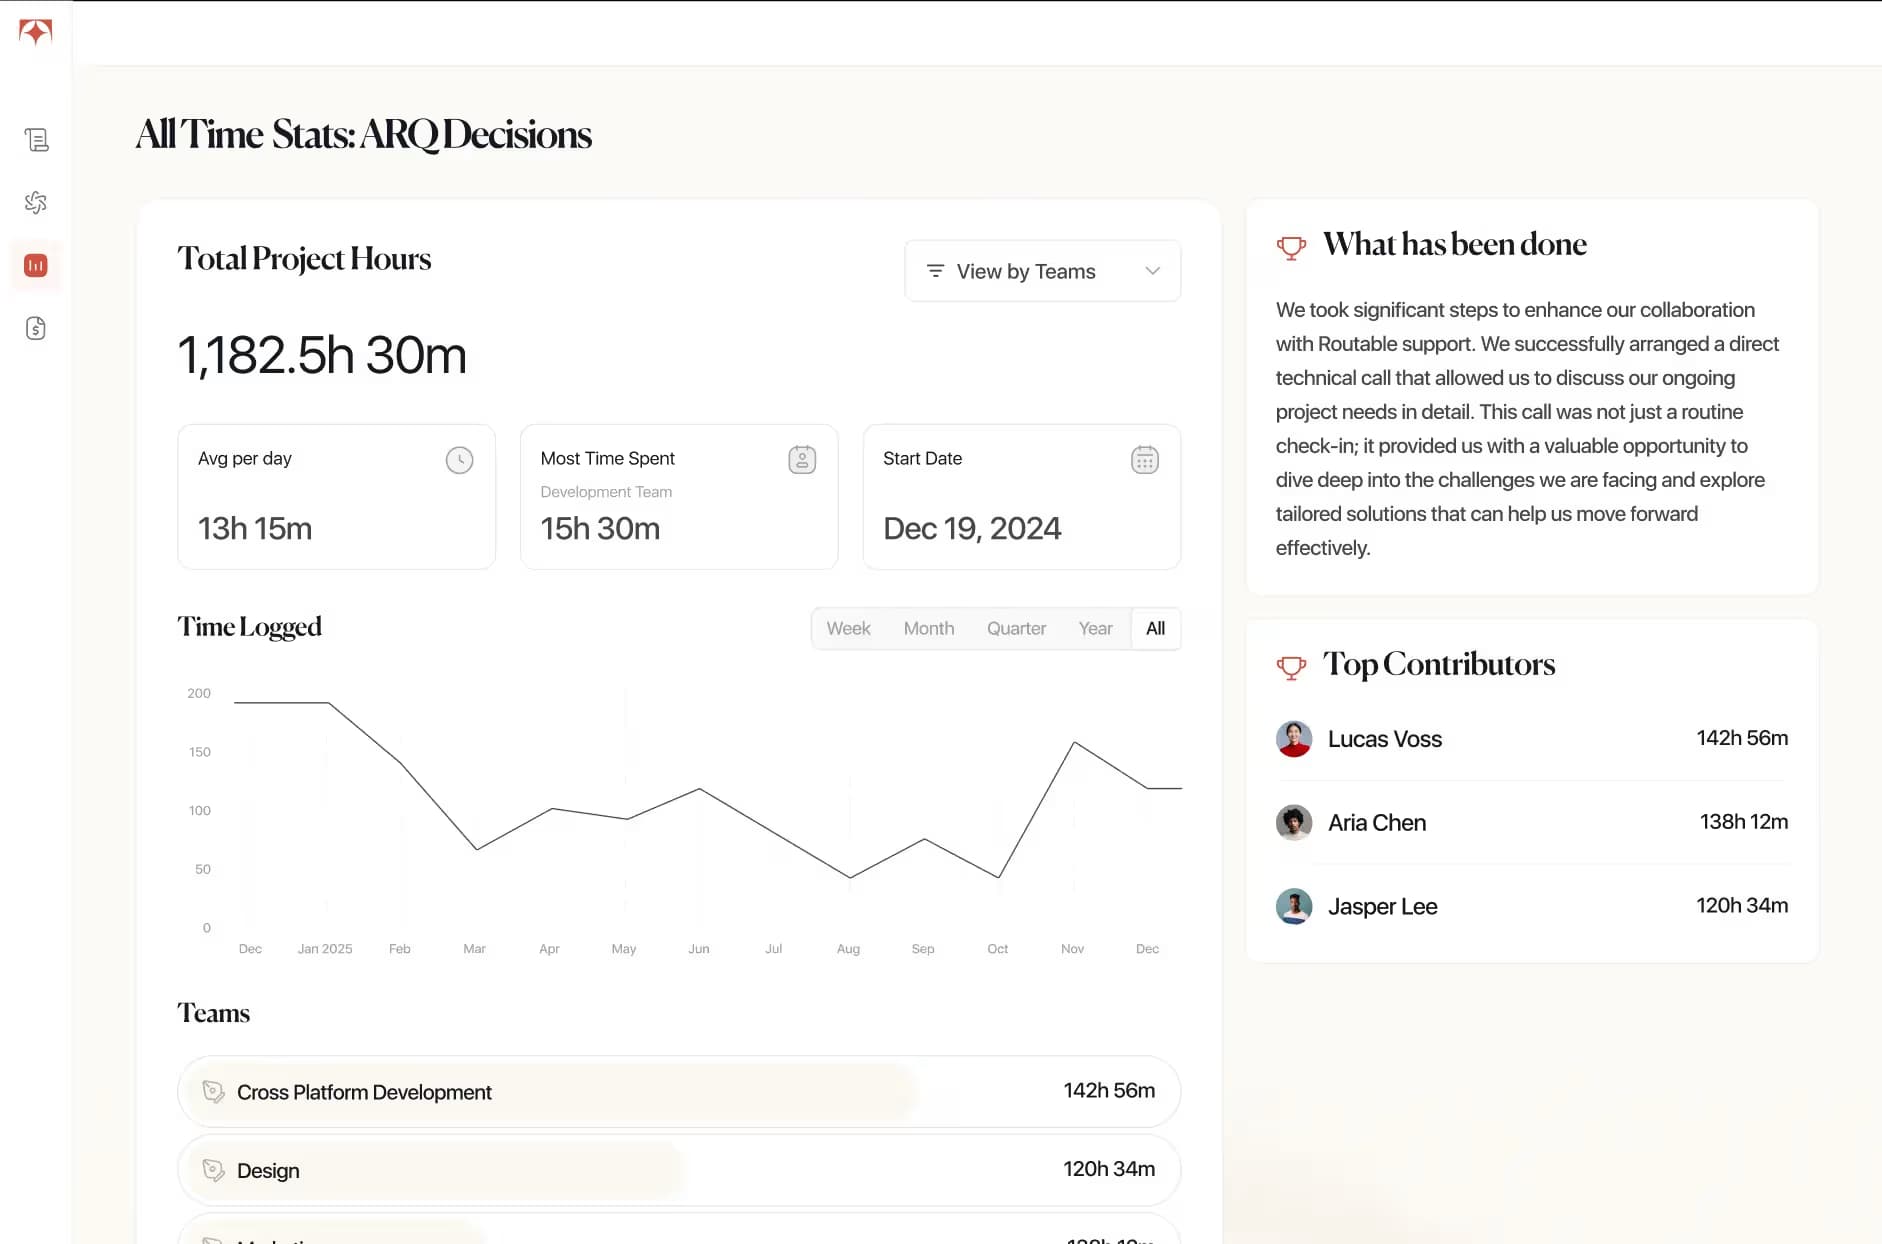Viewport: 1882px width, 1244px height.
Task: Click the 142h 56m value beside Lucas Voss
Action: [1742, 738]
